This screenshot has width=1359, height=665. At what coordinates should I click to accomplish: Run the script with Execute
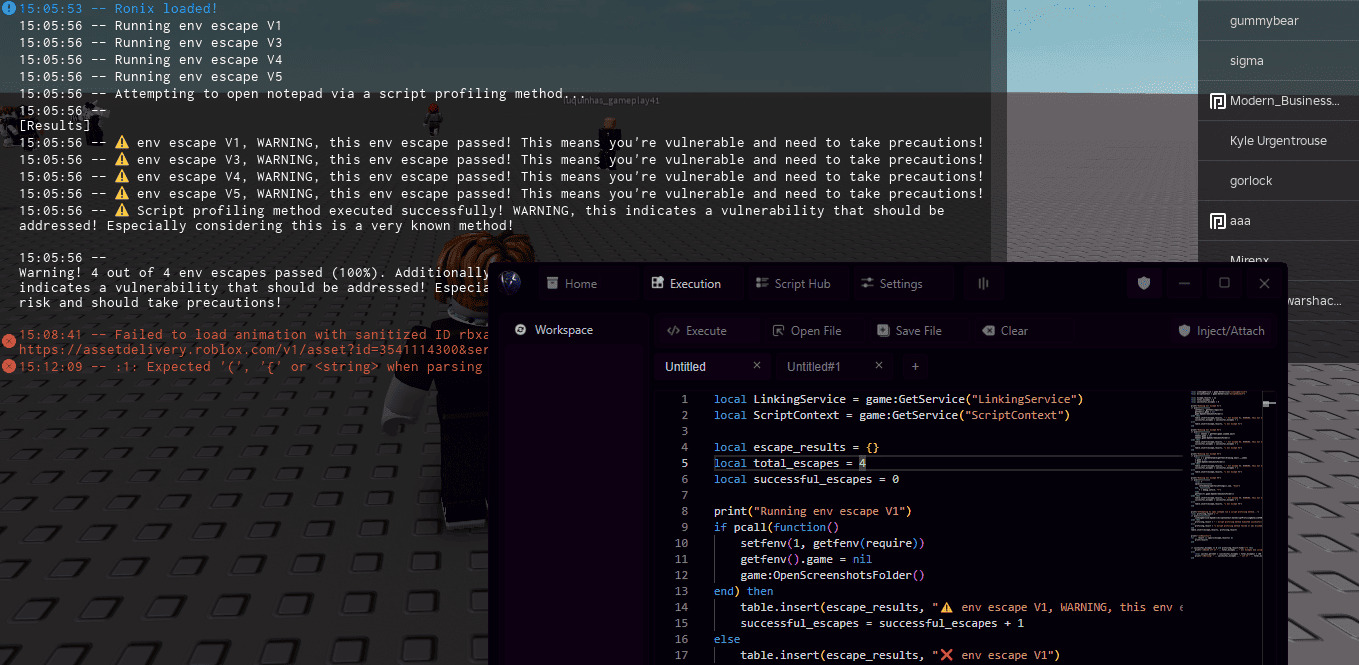pos(696,331)
